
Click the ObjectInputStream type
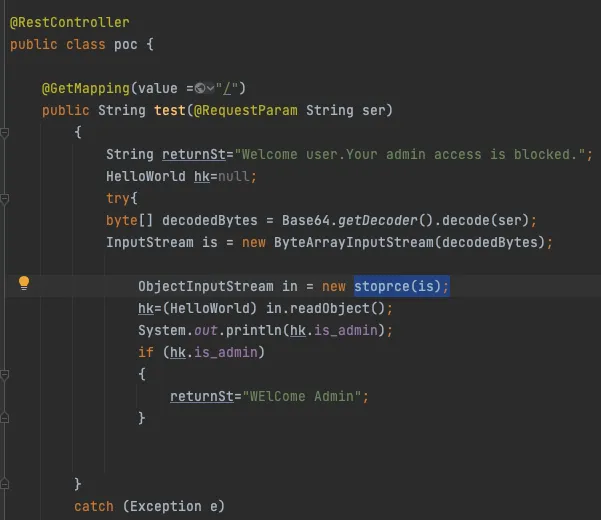coord(206,286)
